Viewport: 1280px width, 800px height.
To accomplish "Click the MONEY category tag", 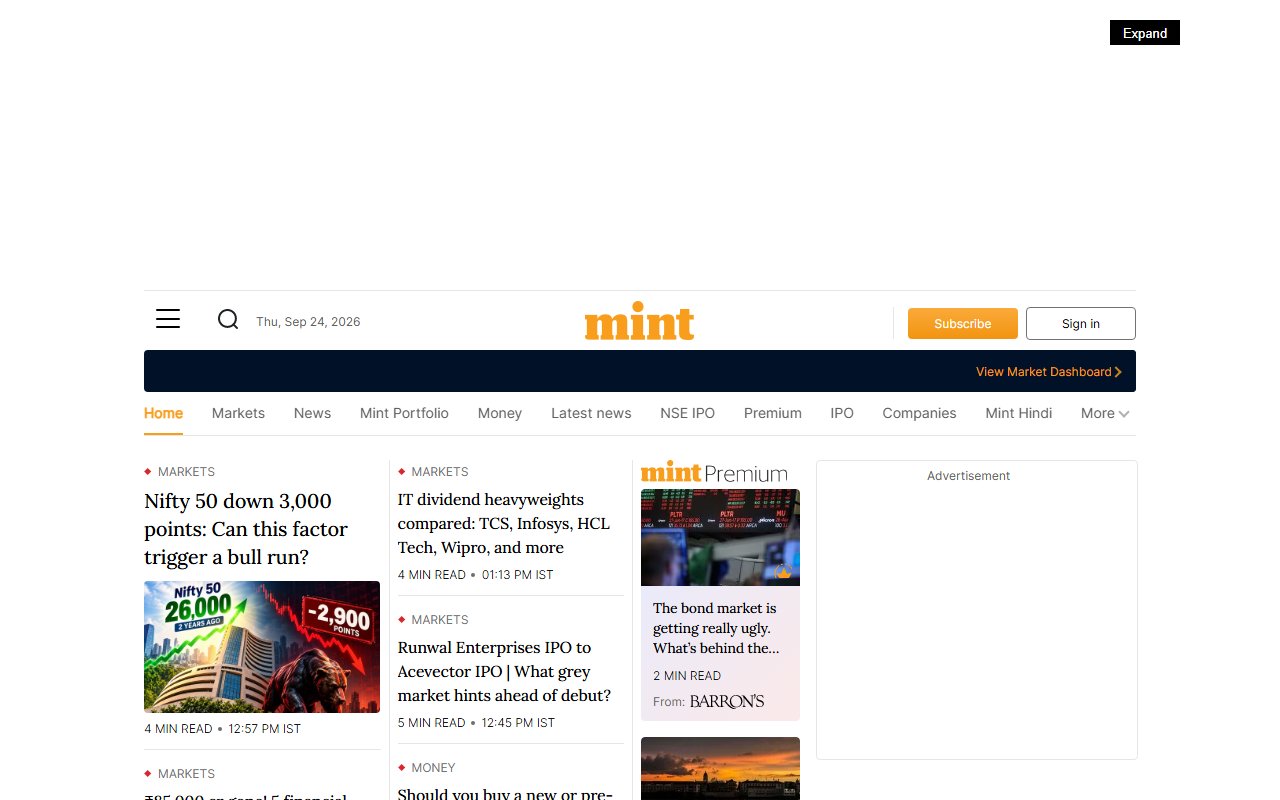I will click(433, 768).
